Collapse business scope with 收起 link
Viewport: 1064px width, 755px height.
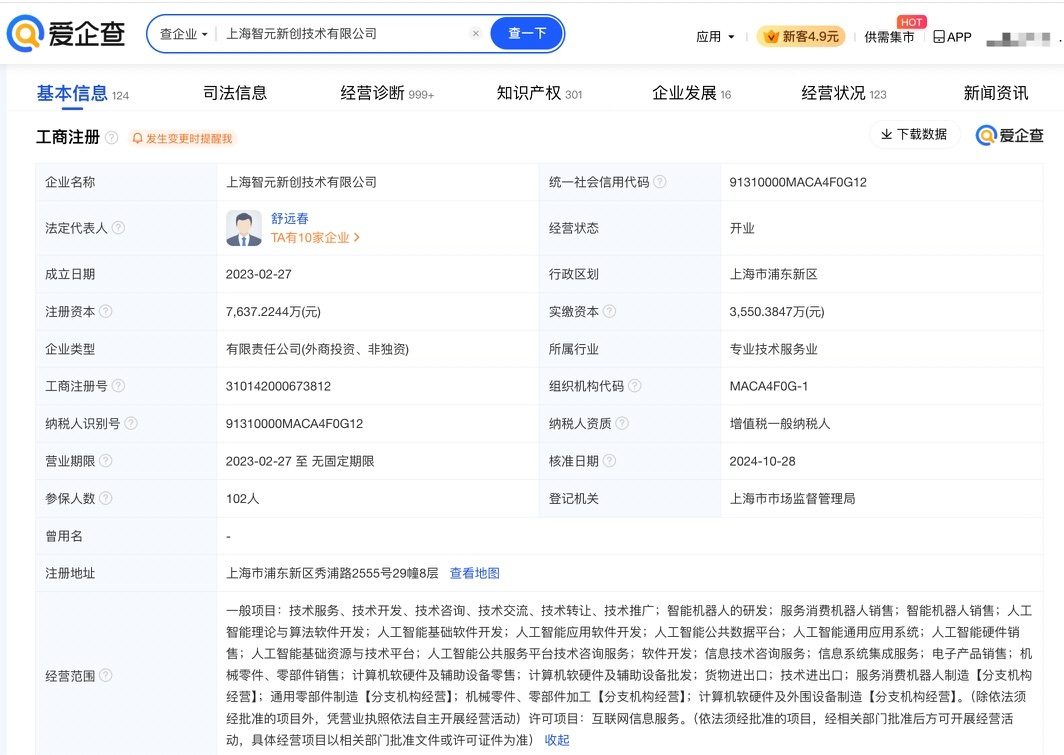[x=557, y=740]
